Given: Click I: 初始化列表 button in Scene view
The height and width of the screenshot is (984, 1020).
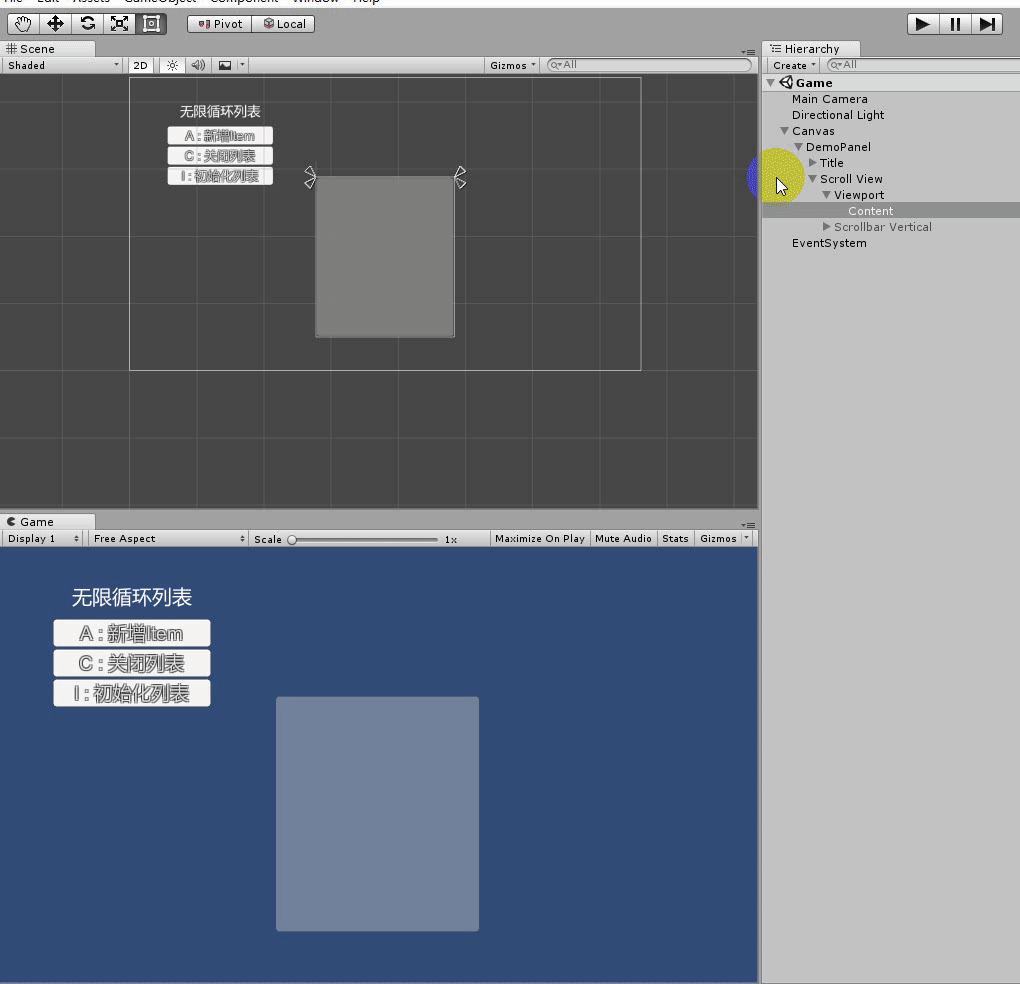Looking at the screenshot, I should pyautogui.click(x=220, y=176).
